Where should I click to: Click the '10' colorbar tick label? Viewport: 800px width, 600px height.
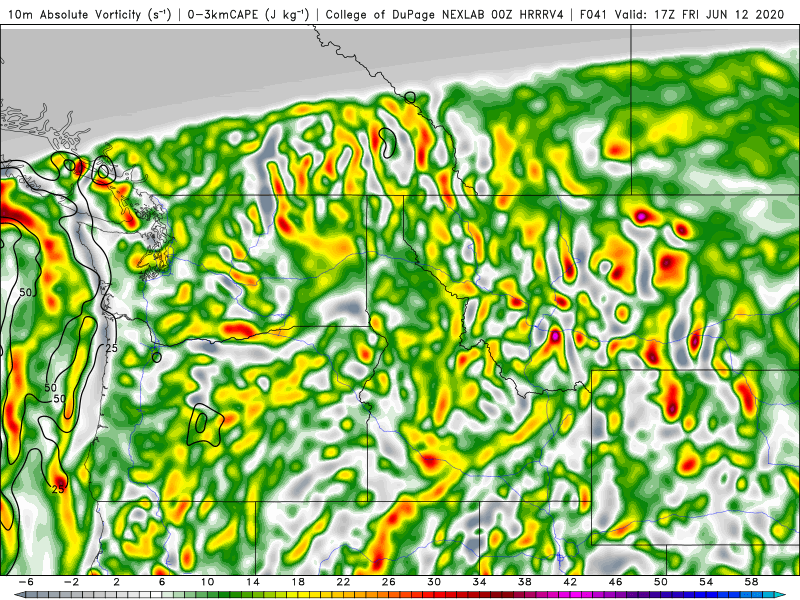click(x=207, y=582)
